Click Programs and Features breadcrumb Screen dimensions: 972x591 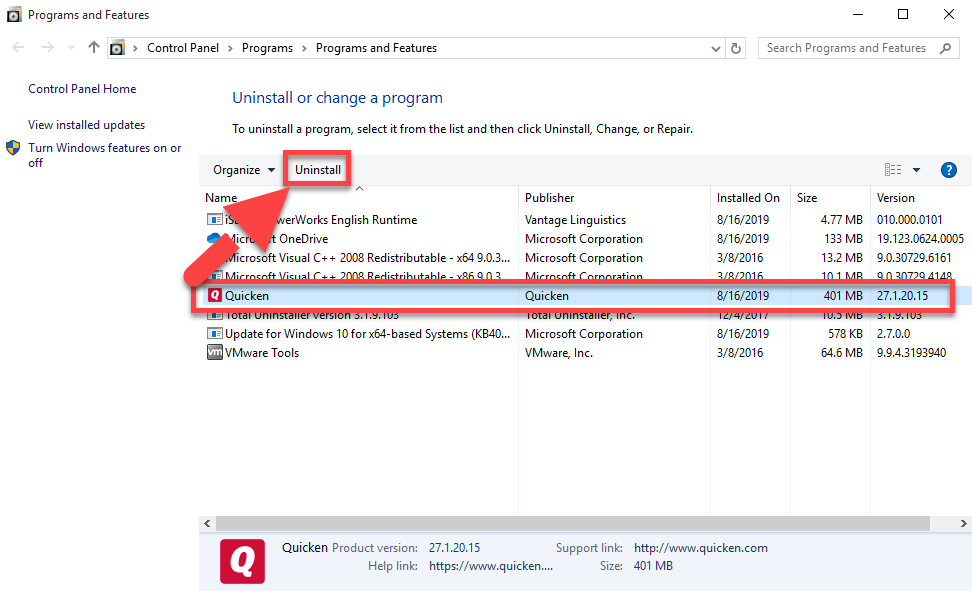376,48
